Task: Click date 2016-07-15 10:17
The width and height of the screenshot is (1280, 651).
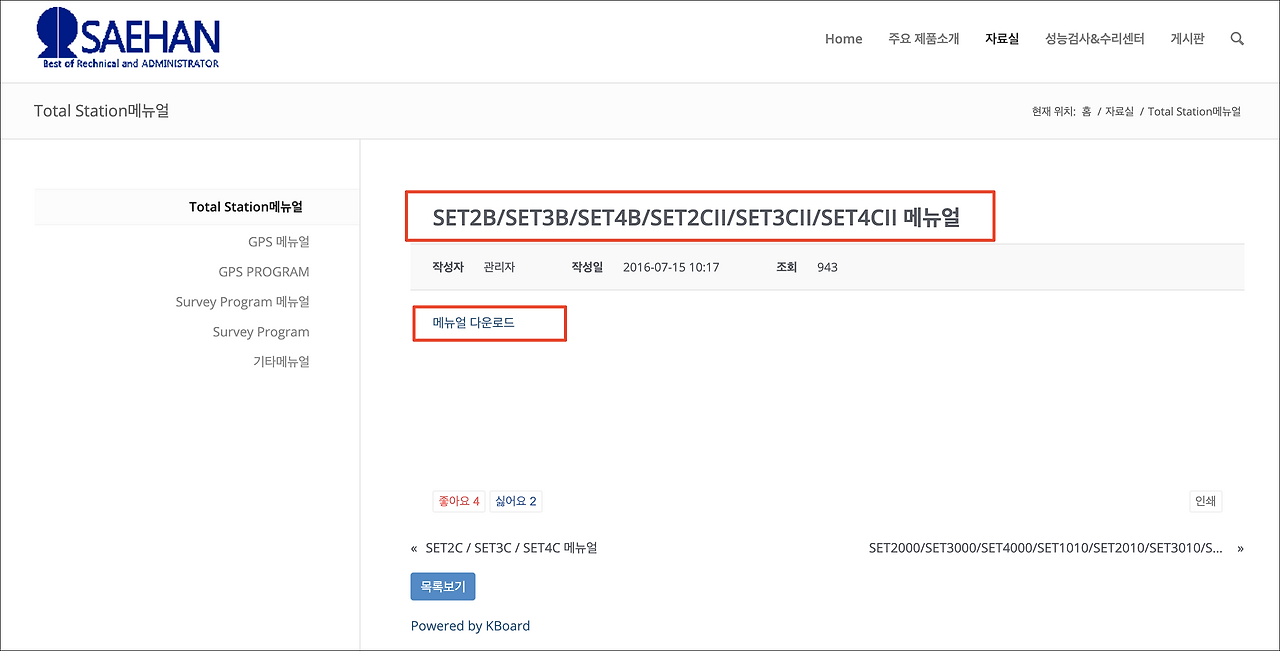Action: pyautogui.click(x=670, y=267)
